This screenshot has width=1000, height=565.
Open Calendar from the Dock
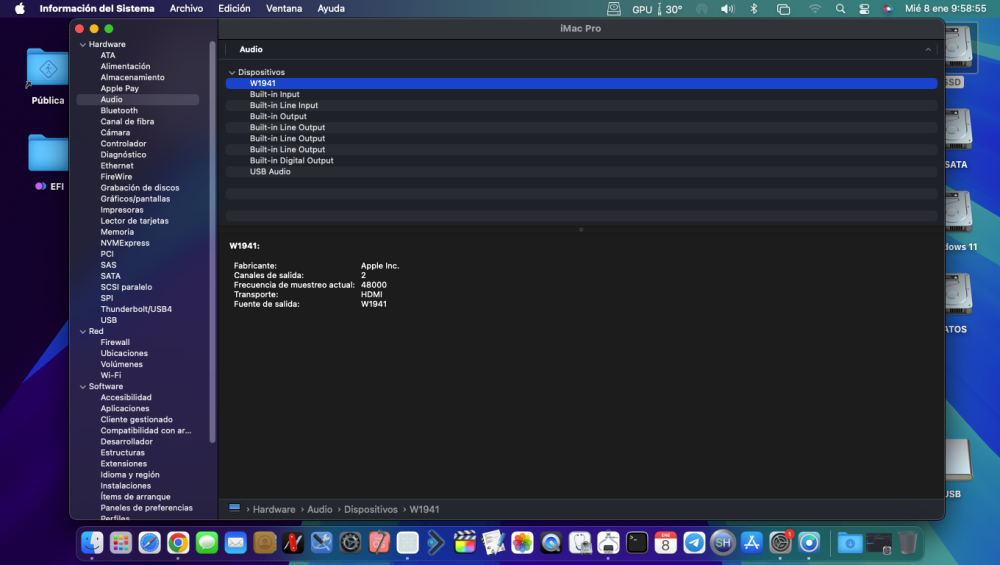[x=665, y=543]
